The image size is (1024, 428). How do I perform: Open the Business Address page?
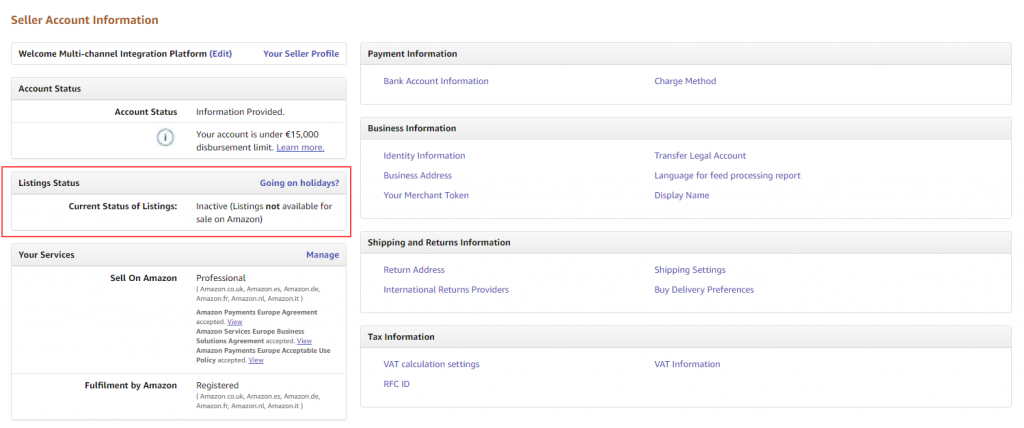(417, 175)
